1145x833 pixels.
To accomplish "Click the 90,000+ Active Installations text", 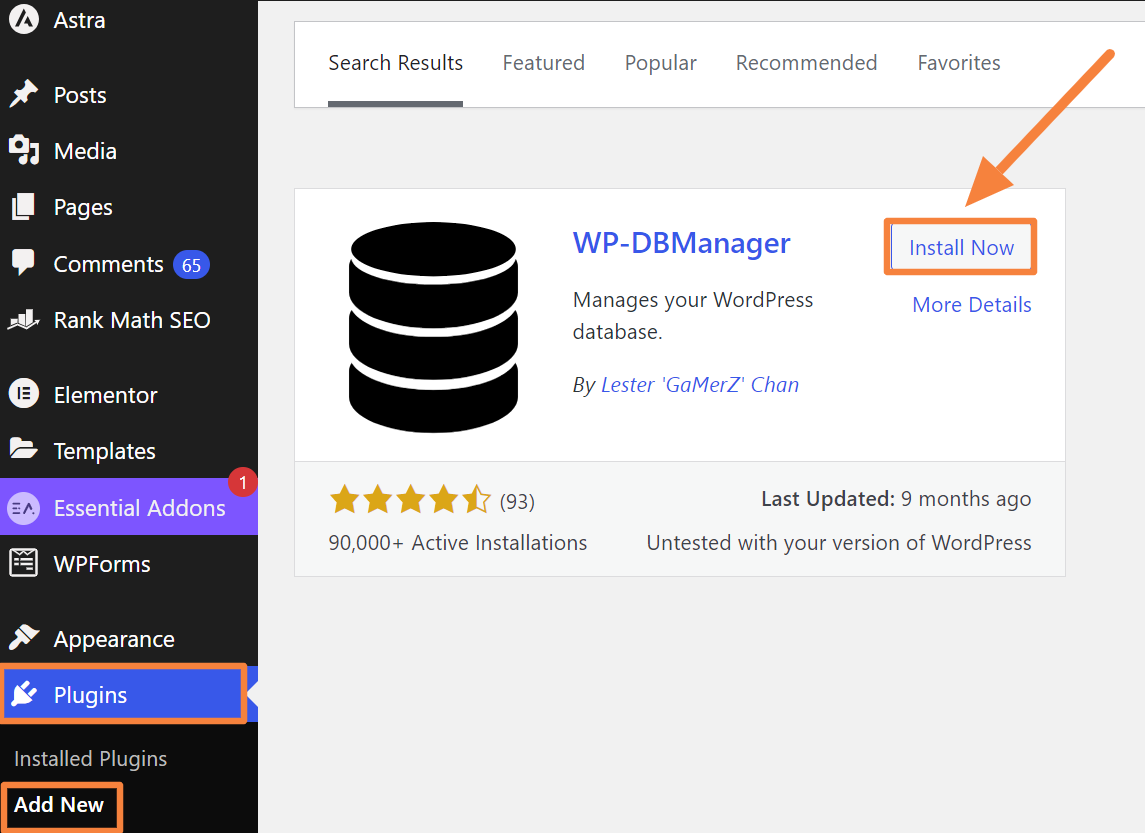I will click(458, 542).
